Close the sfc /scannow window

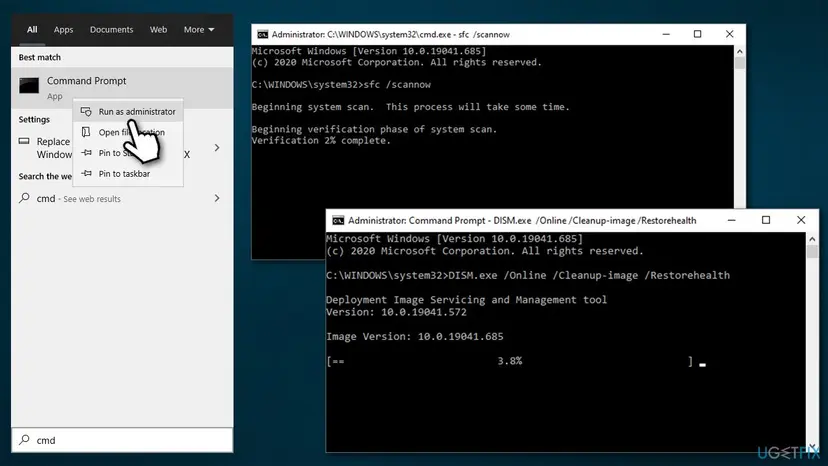coord(730,34)
